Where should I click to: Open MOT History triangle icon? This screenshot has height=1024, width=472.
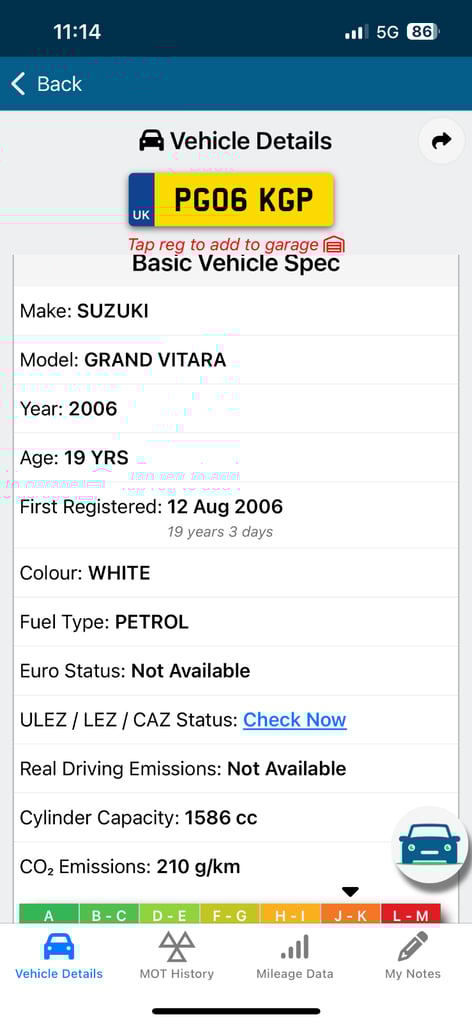coord(176,946)
